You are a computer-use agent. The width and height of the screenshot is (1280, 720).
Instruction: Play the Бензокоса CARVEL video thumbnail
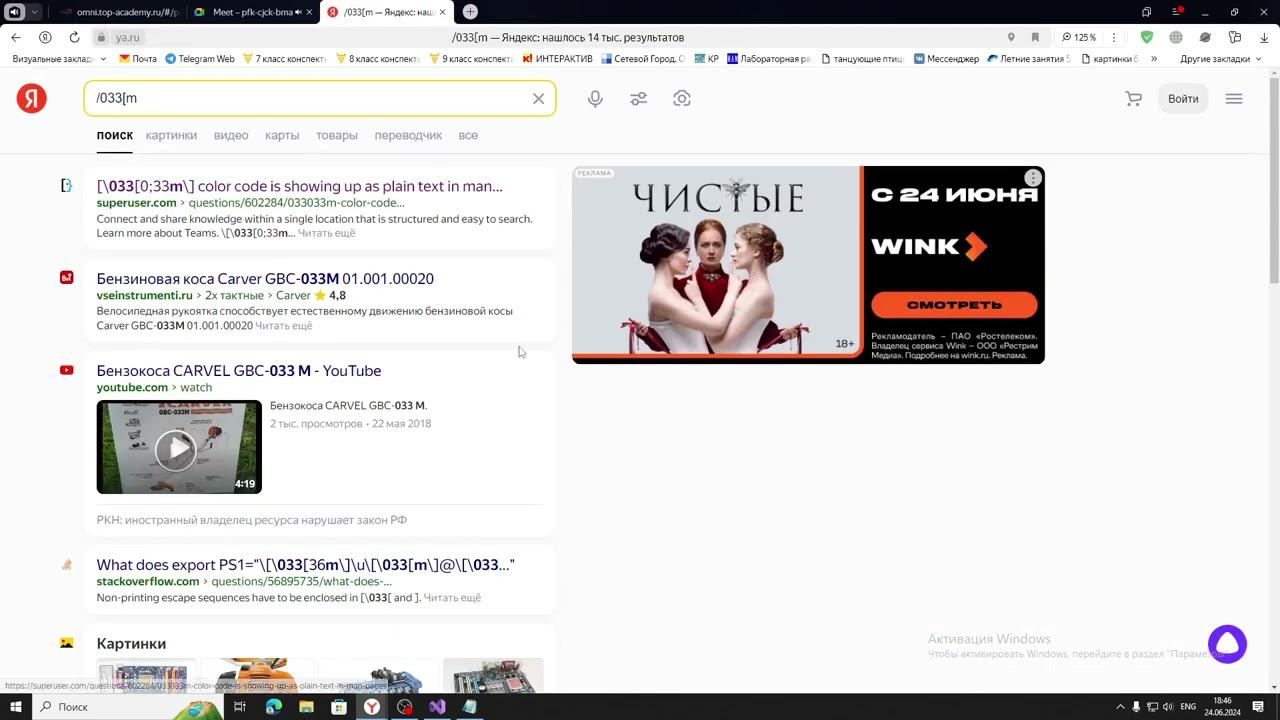tap(179, 447)
